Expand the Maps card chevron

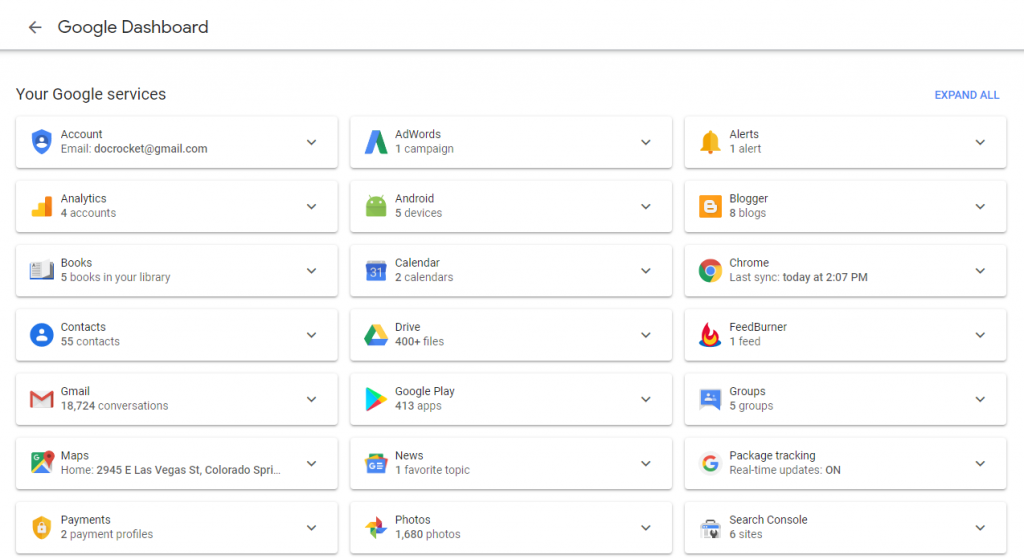pyautogui.click(x=312, y=463)
